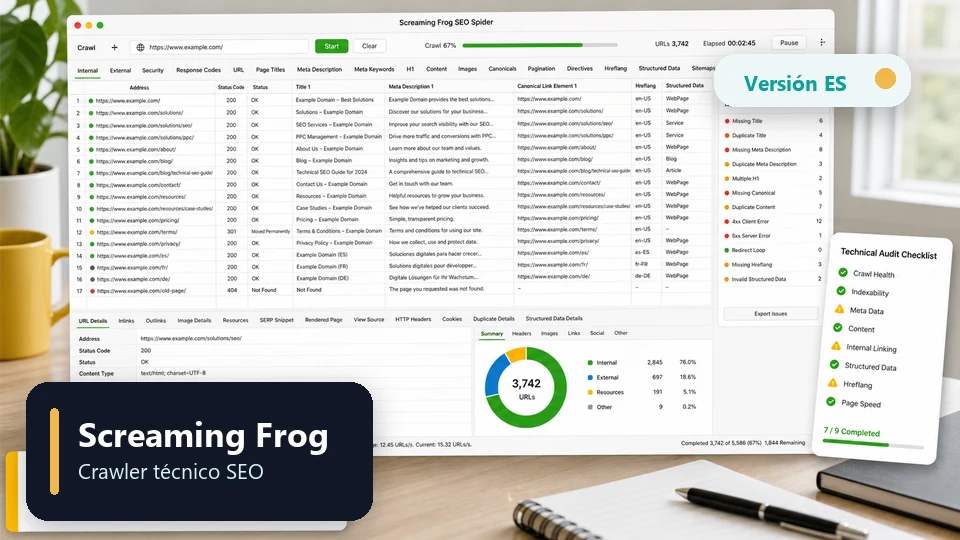Viewport: 960px width, 540px height.
Task: Open the Inlinks bottom tab
Action: 126,321
